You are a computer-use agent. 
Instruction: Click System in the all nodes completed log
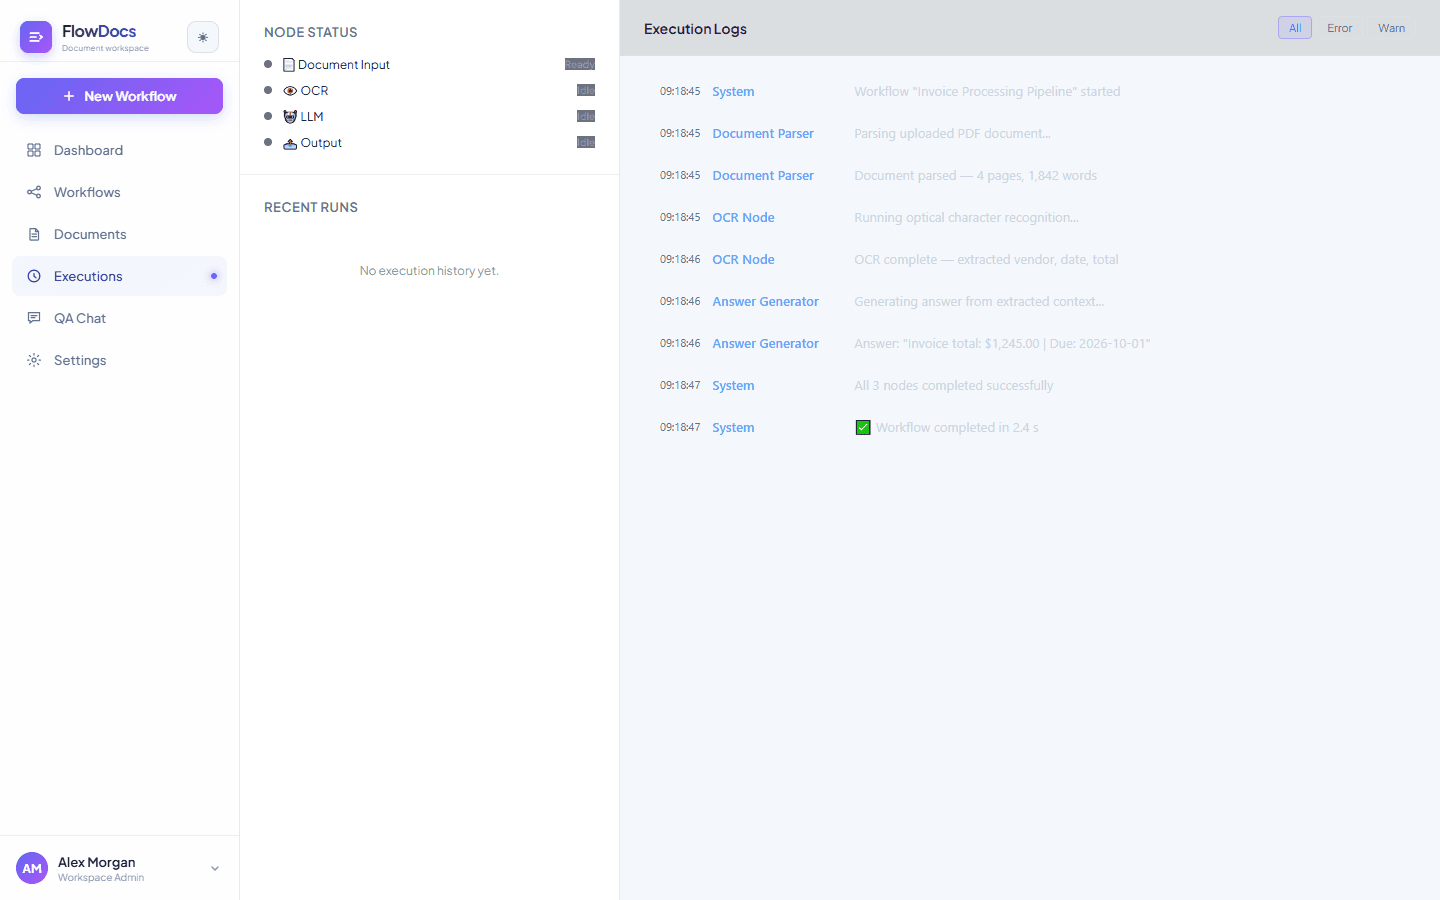point(733,386)
